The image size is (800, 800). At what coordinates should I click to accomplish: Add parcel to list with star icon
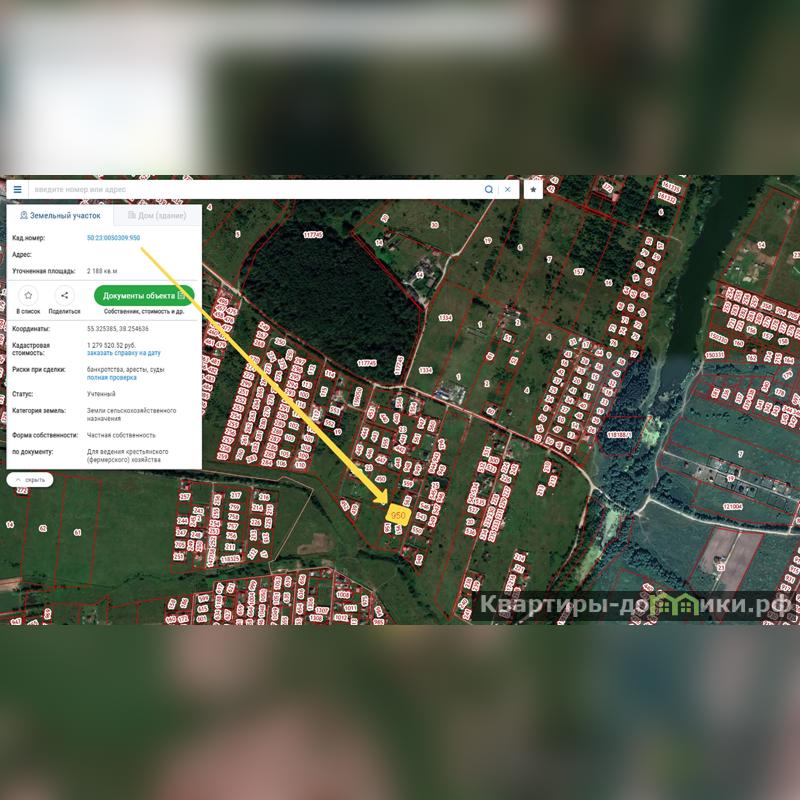point(29,296)
